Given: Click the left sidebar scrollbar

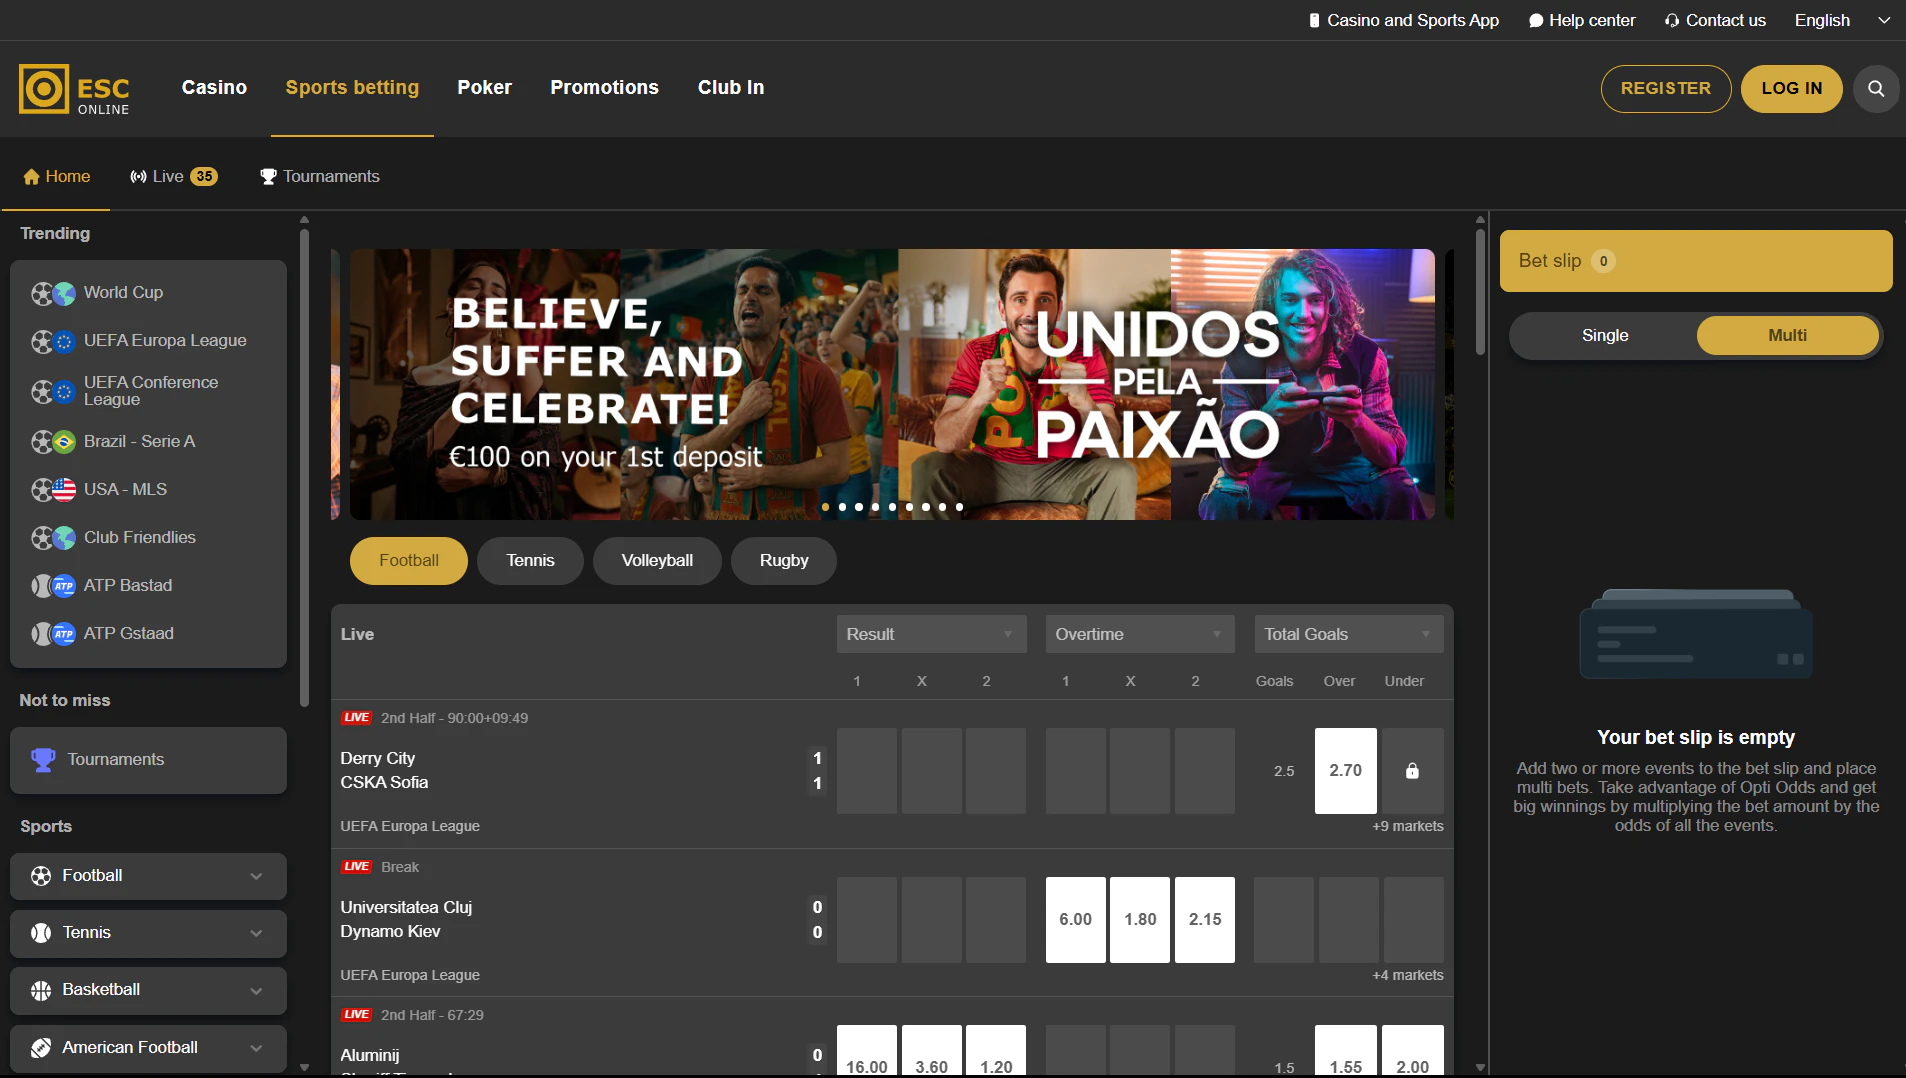Looking at the screenshot, I should pos(304,468).
